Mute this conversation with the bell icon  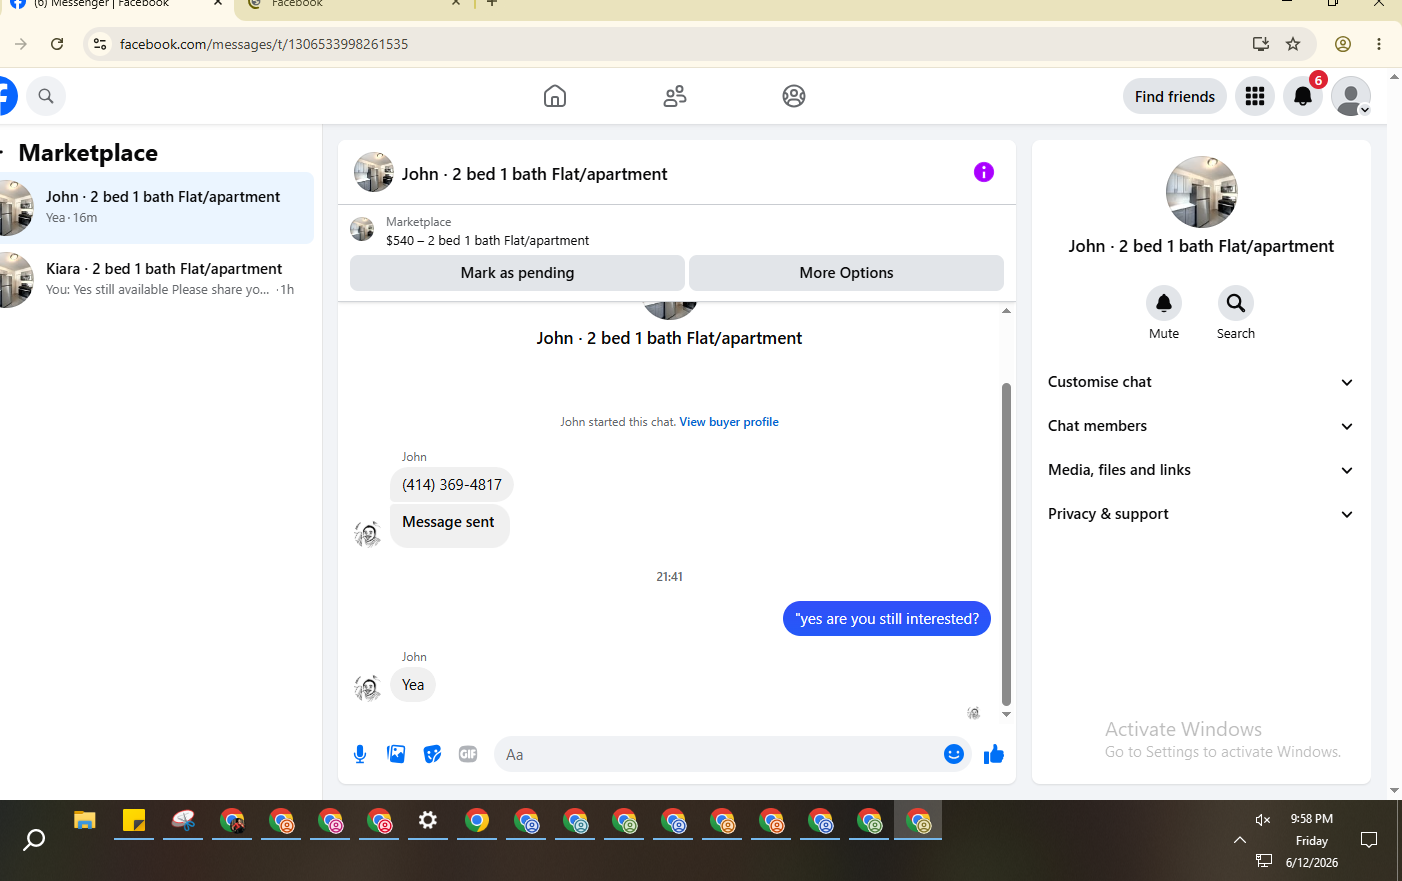pos(1164,303)
